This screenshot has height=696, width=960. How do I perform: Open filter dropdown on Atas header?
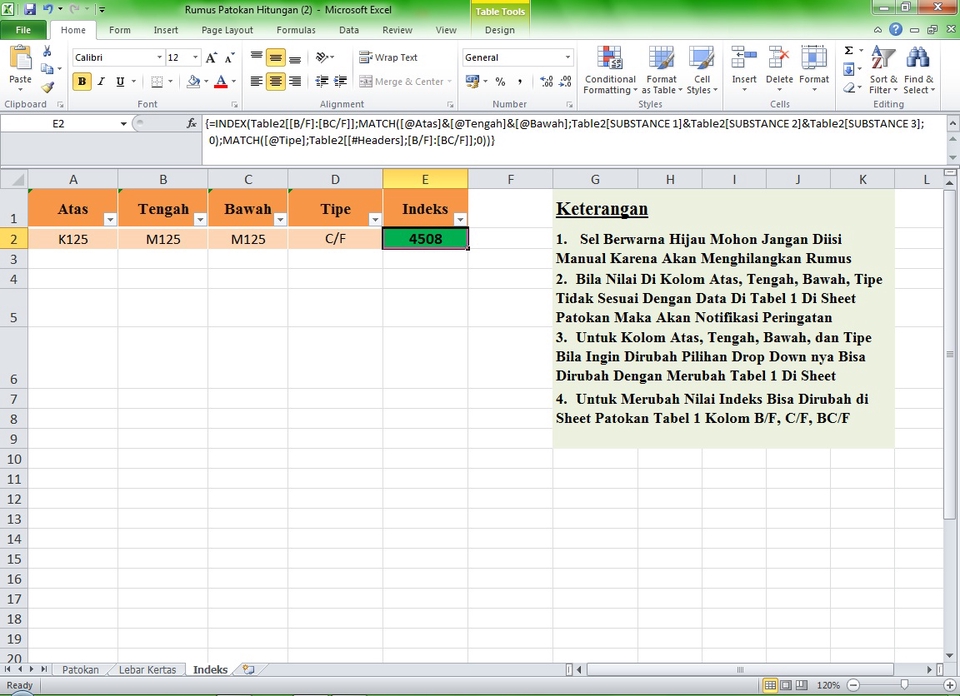(x=110, y=219)
